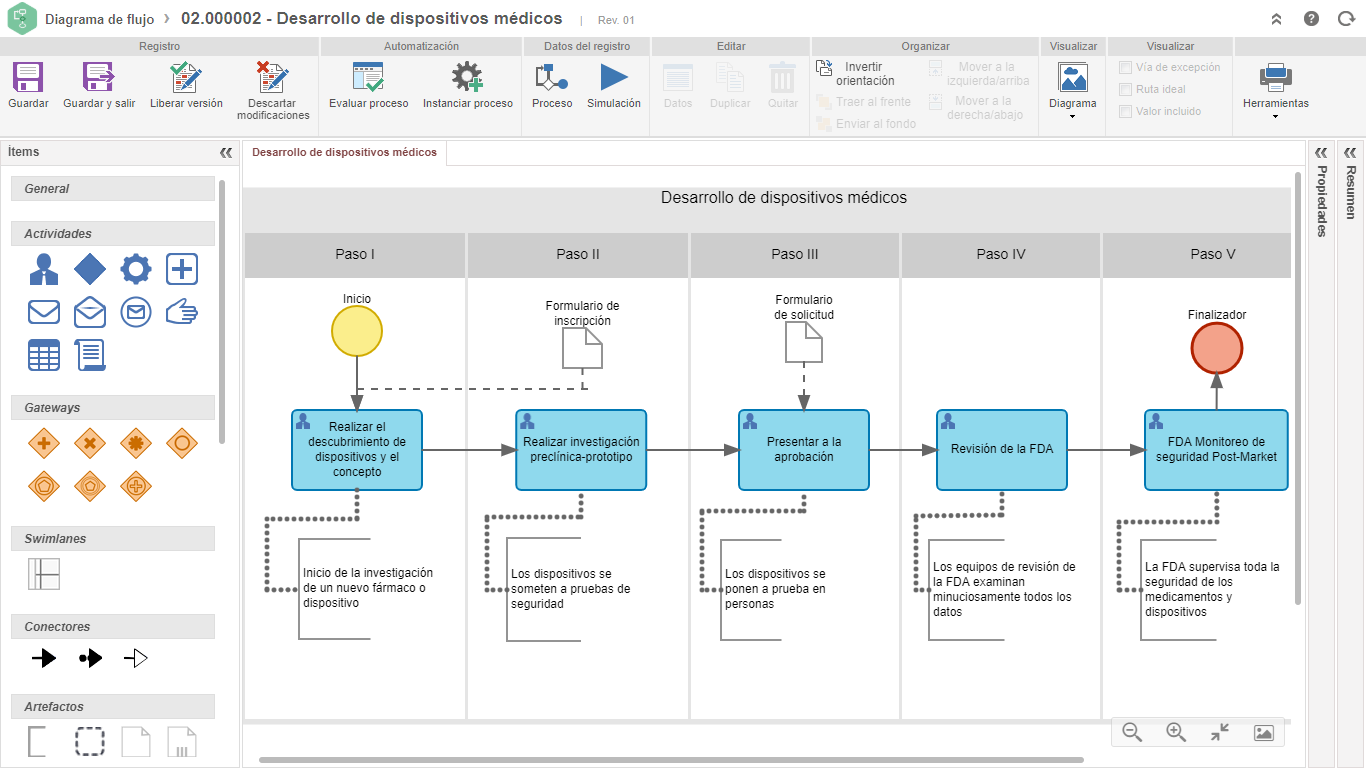Click the export image icon near zoom
Viewport: 1366px width, 768px height.
pos(1264,732)
